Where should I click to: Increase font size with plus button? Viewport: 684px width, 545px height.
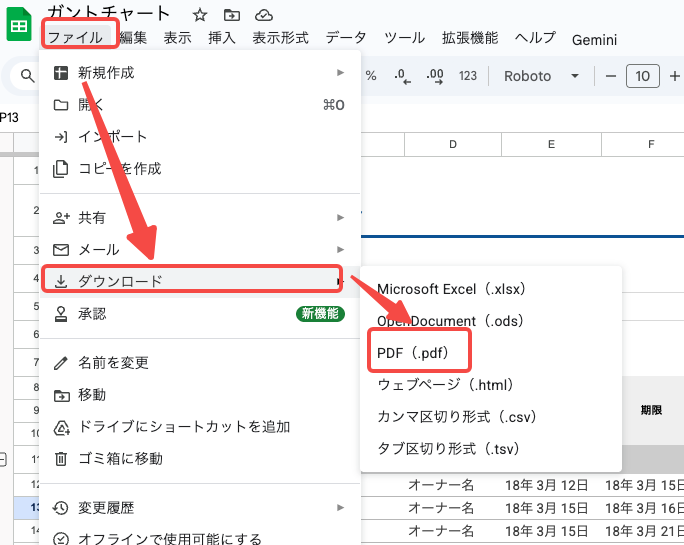tap(674, 76)
